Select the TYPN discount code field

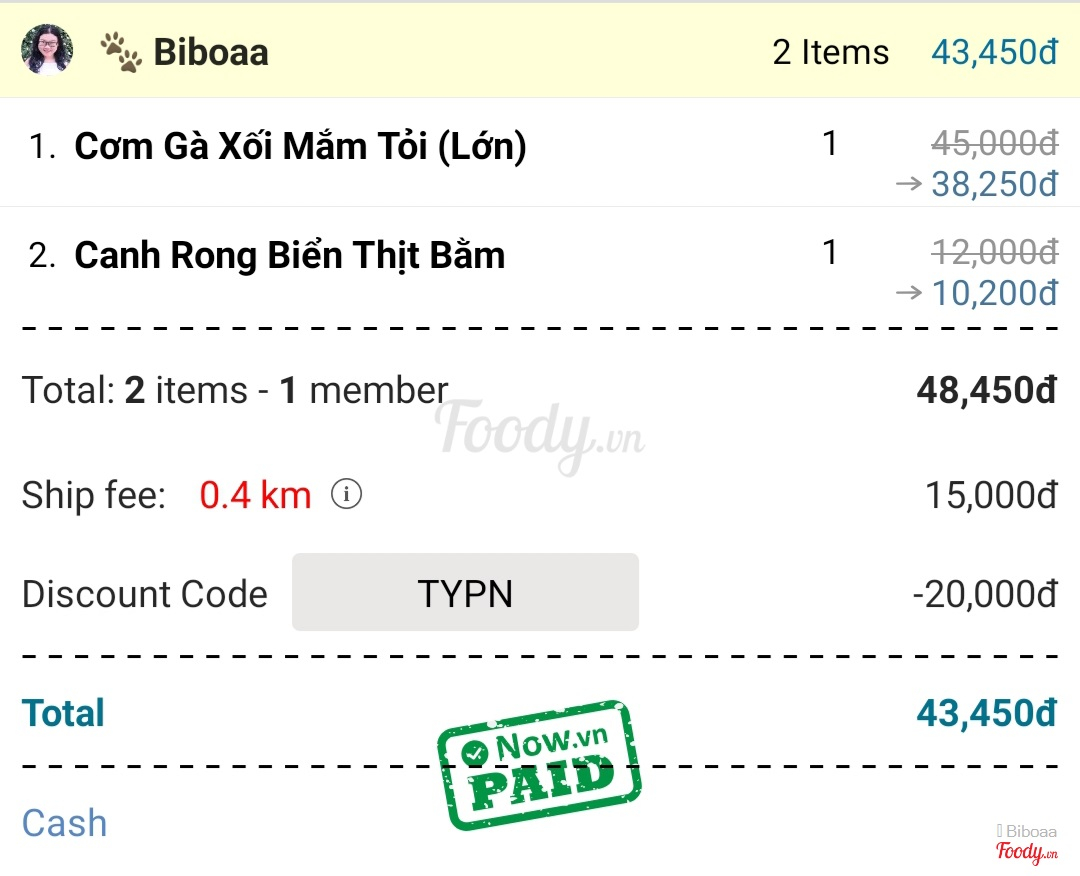click(x=465, y=593)
